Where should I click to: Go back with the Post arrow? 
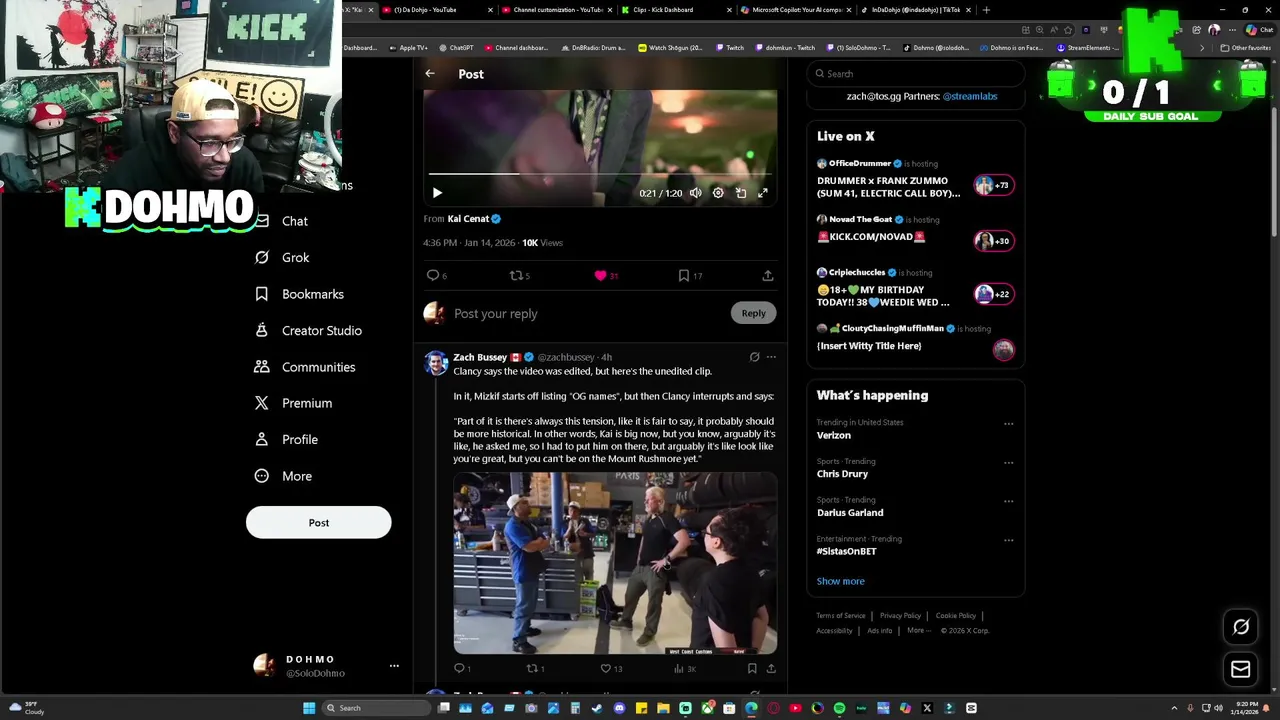pyautogui.click(x=430, y=74)
